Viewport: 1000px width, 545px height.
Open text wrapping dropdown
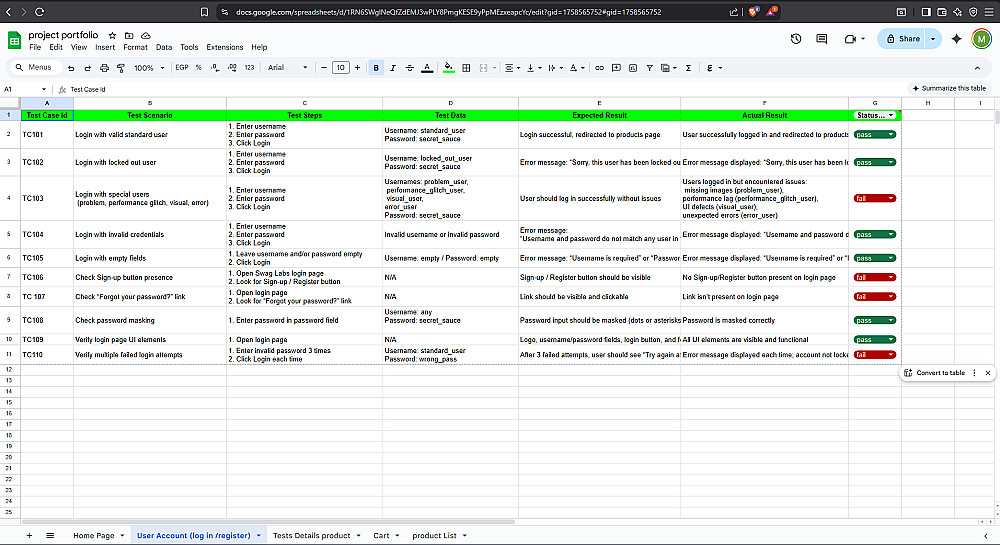[555, 68]
